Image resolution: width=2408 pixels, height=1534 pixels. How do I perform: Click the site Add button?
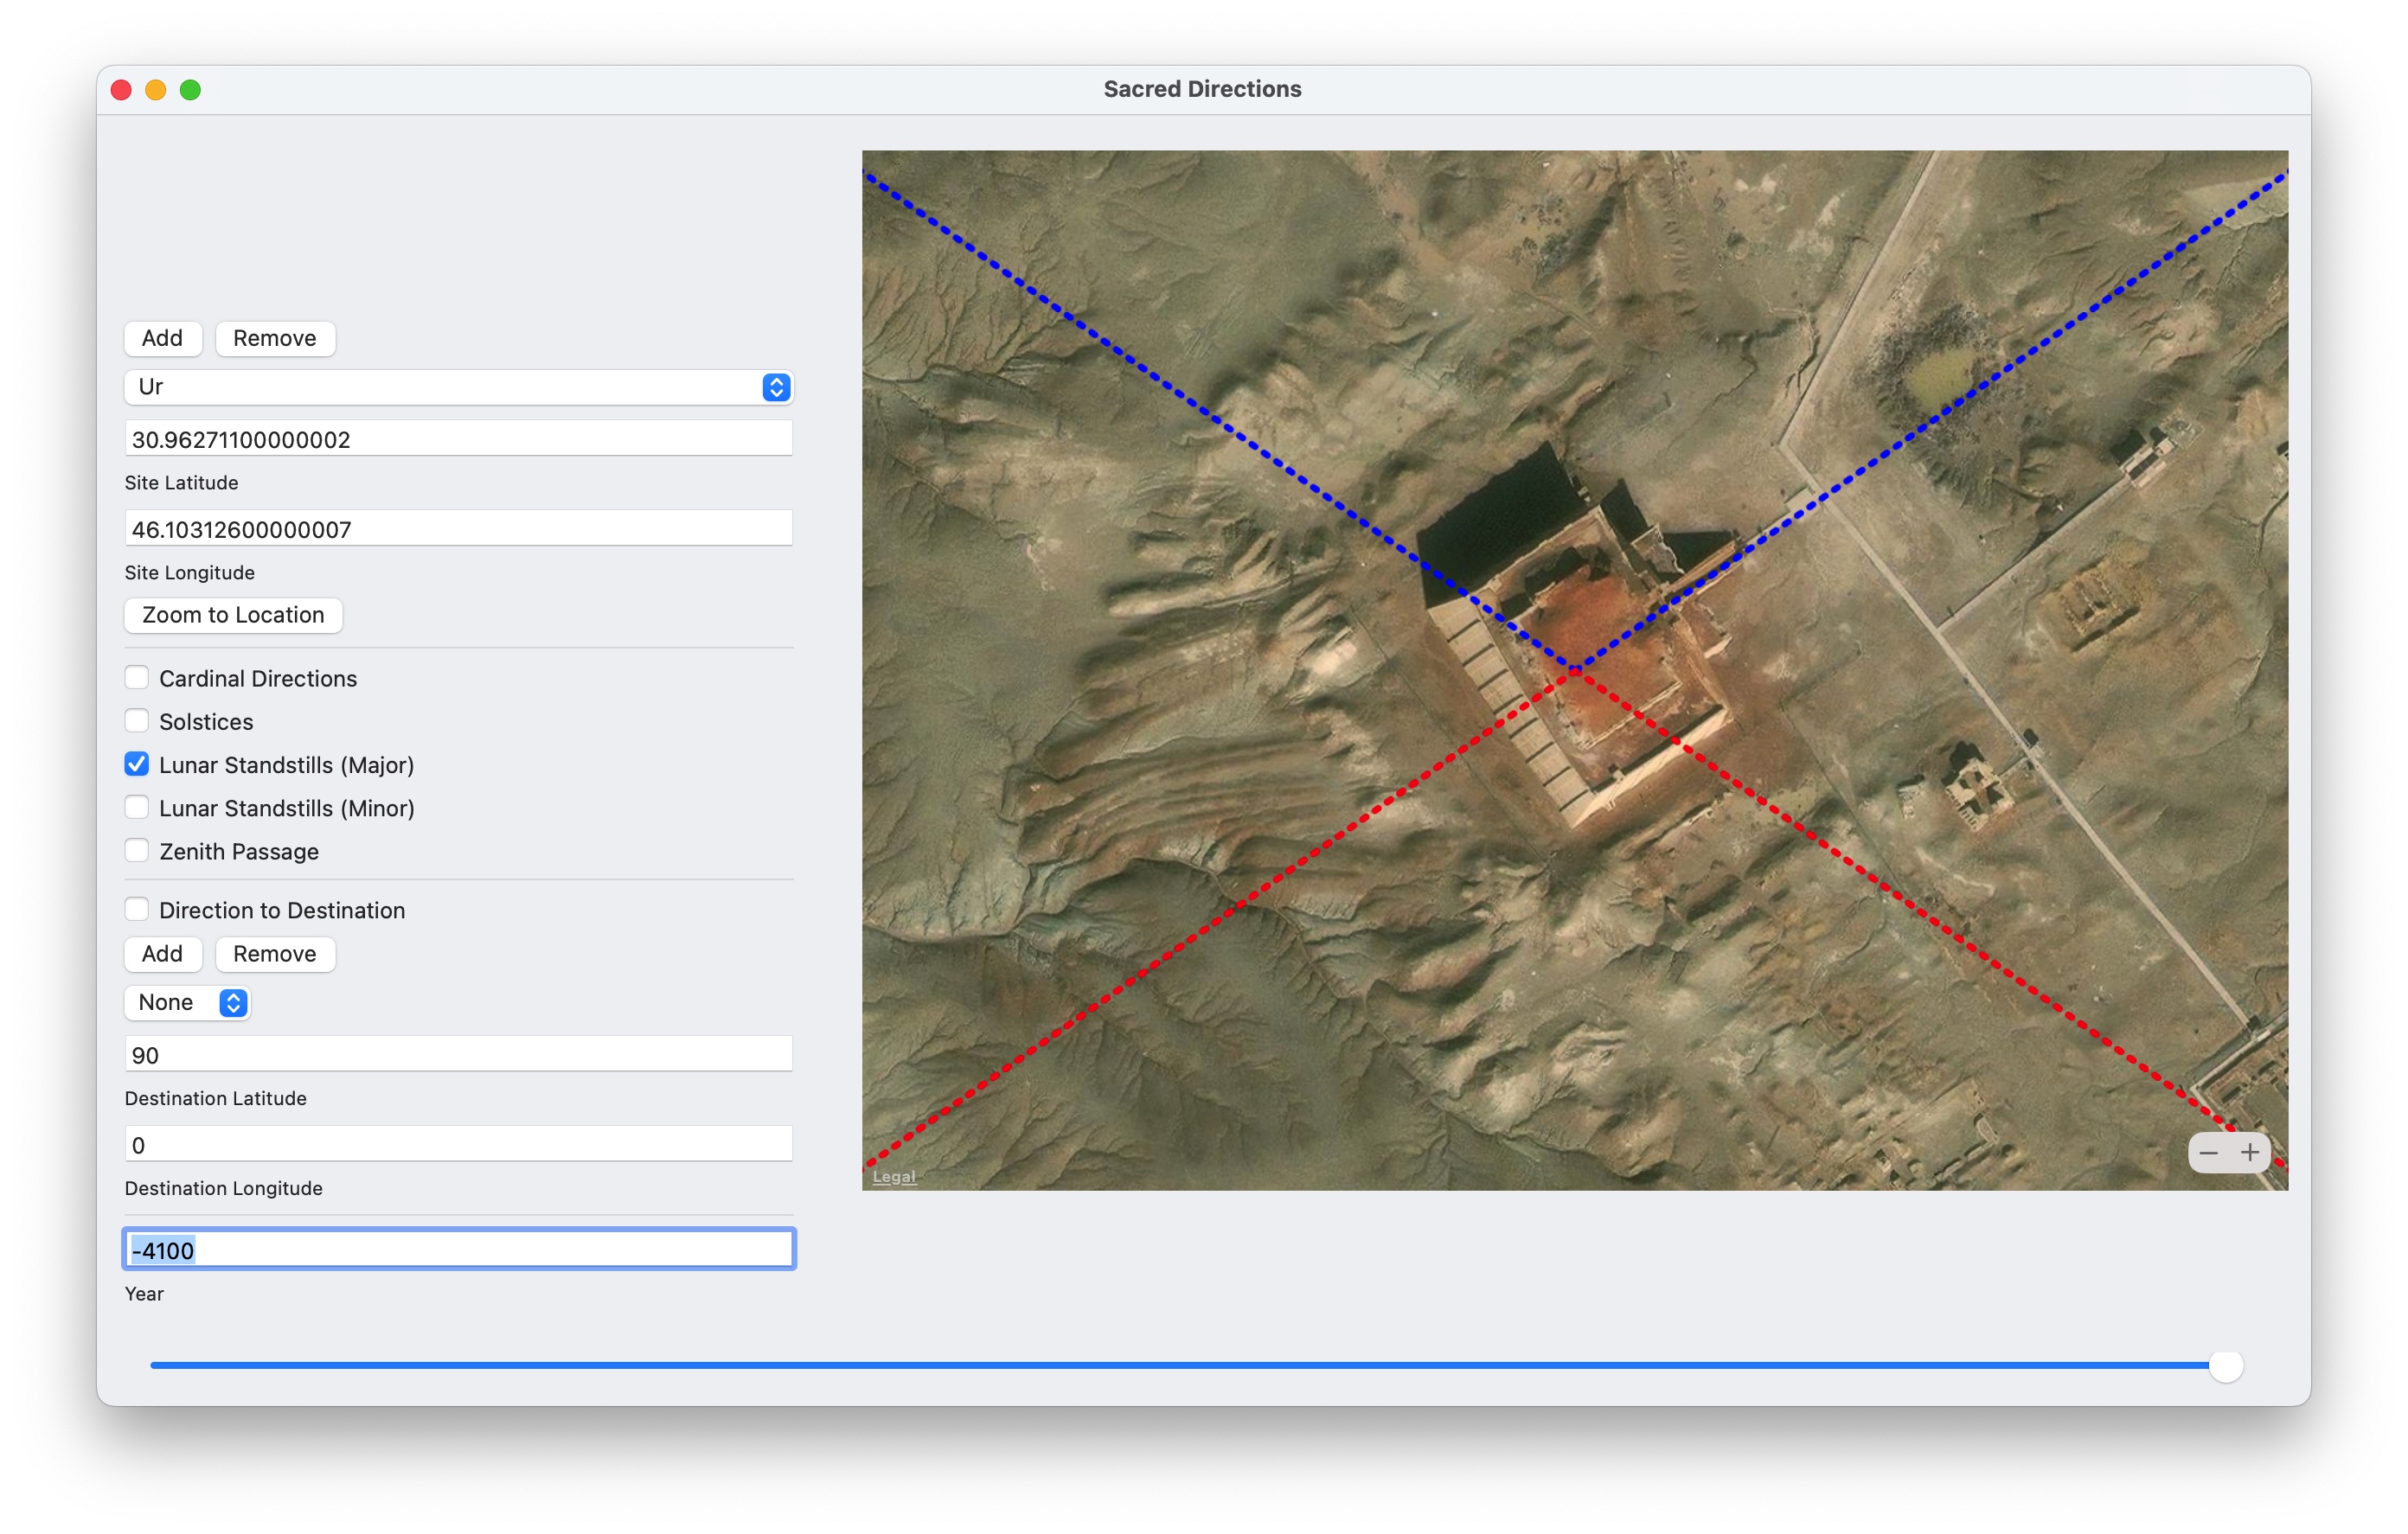point(162,338)
